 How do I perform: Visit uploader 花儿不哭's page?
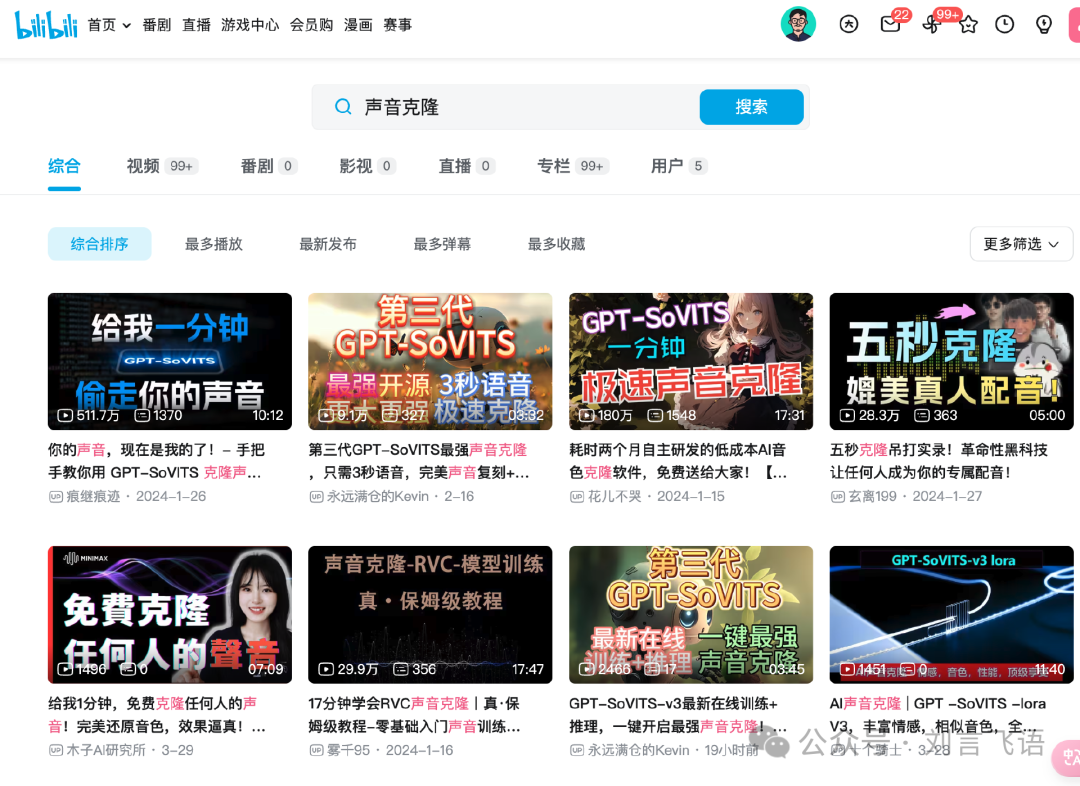614,497
